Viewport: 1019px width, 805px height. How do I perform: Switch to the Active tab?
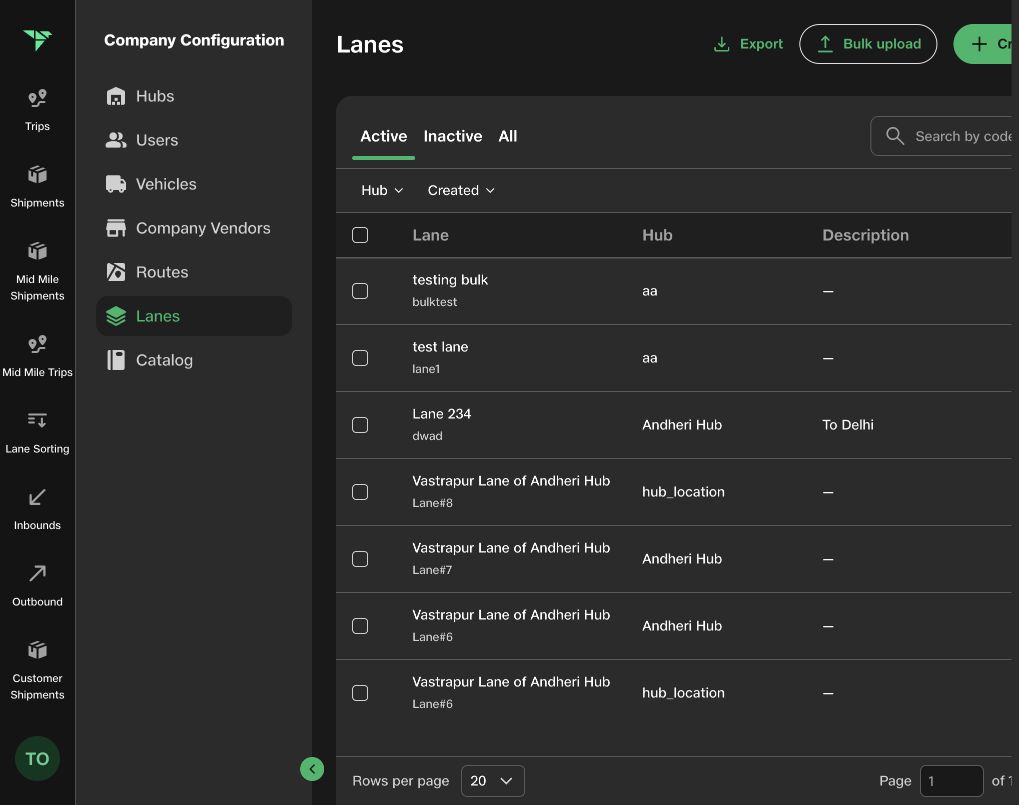point(383,136)
